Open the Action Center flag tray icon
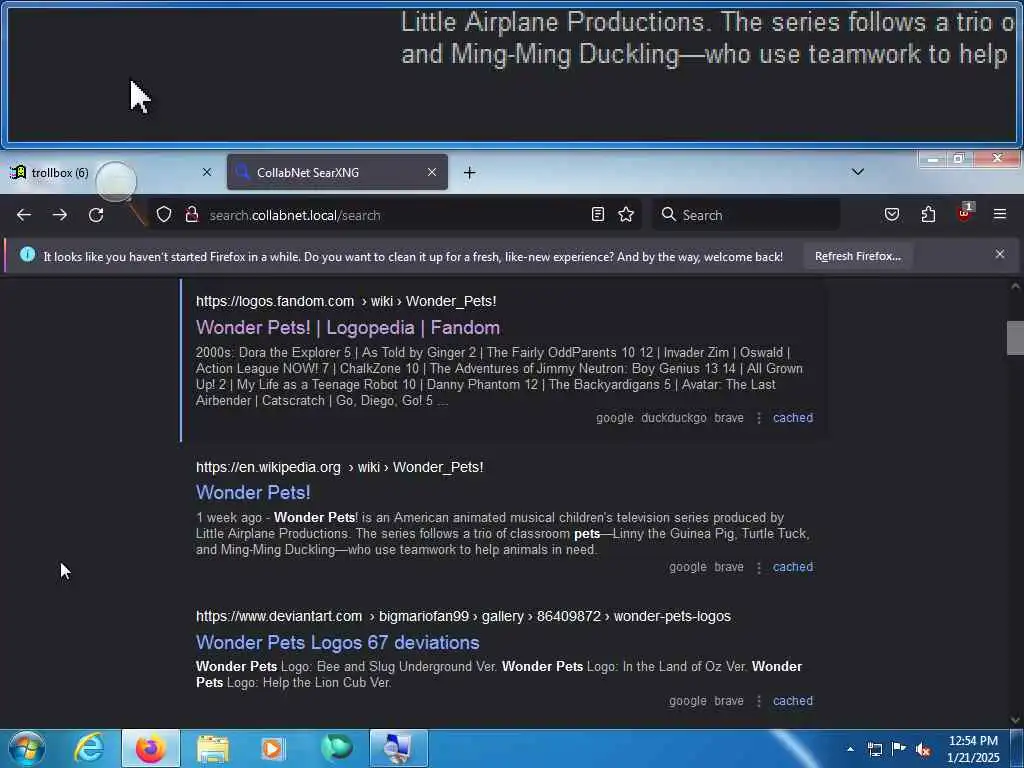Viewport: 1024px width, 768px height. tap(899, 748)
